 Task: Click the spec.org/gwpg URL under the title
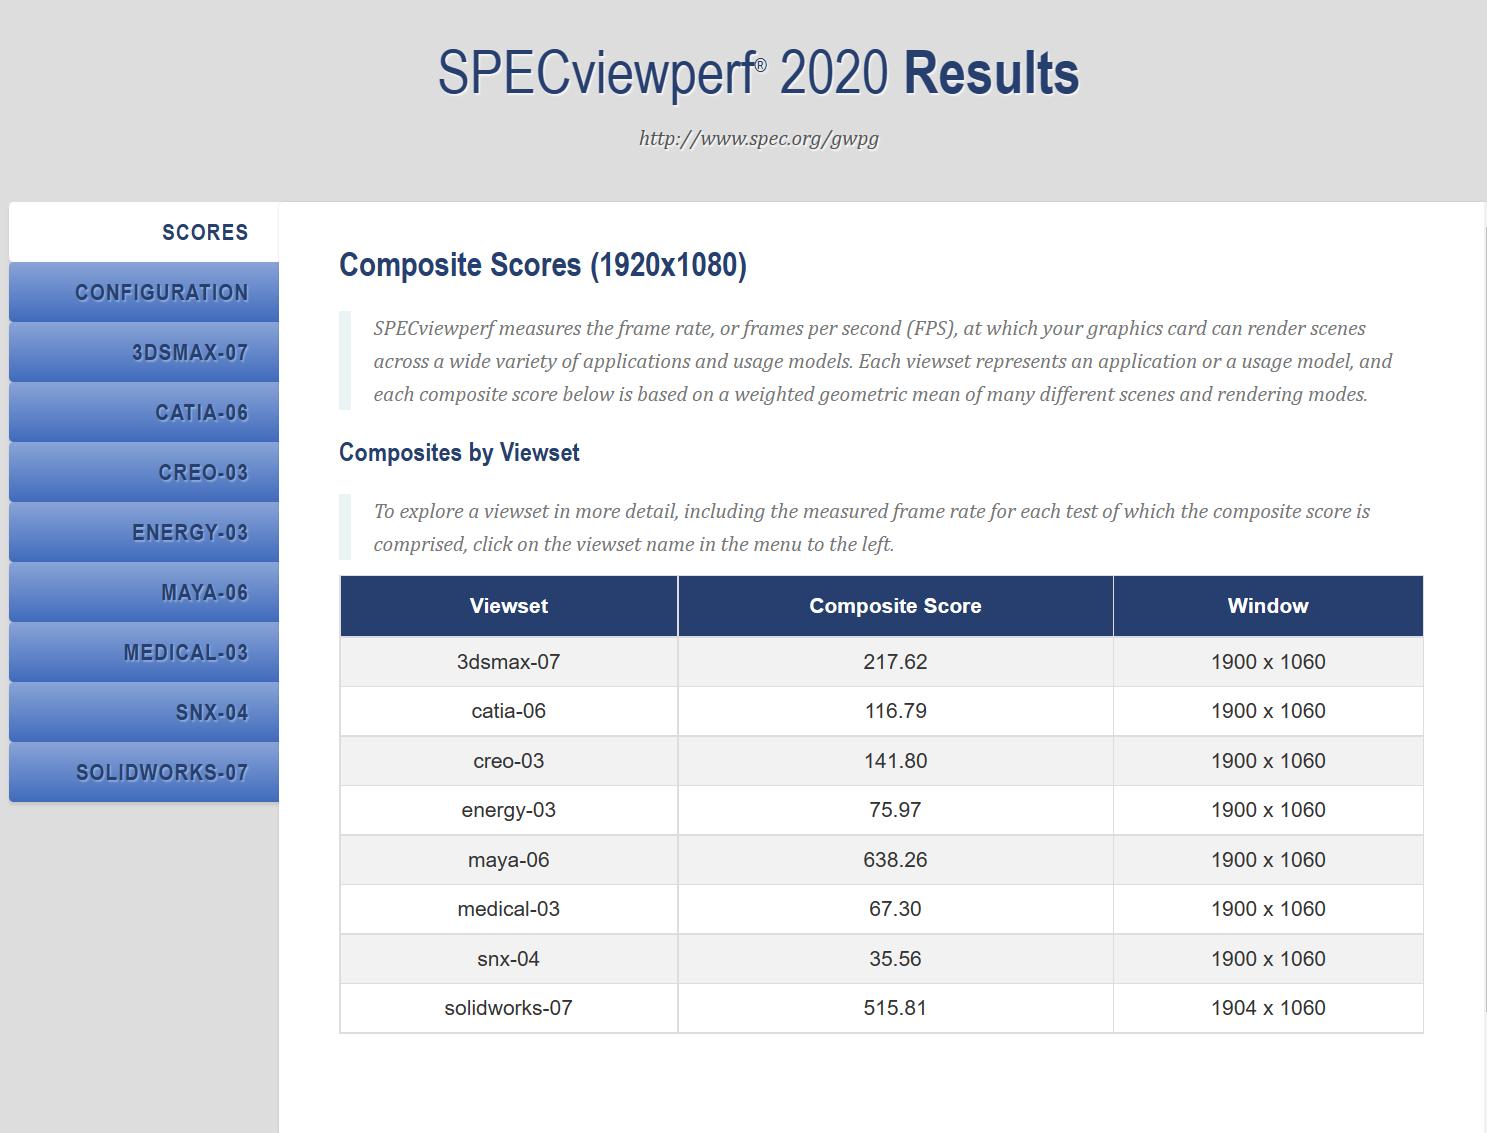pos(758,138)
